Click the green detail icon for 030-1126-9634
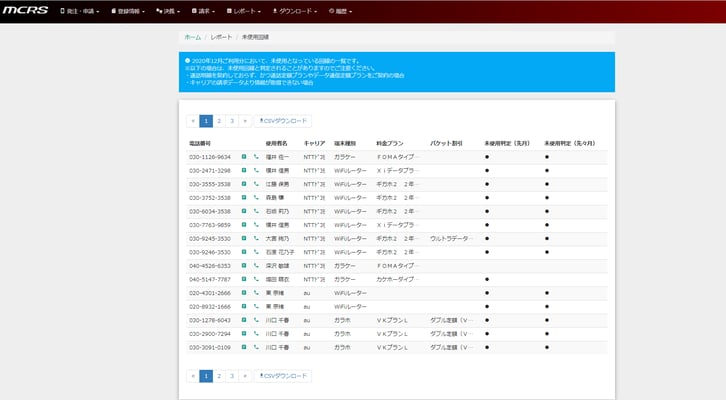 pyautogui.click(x=244, y=157)
